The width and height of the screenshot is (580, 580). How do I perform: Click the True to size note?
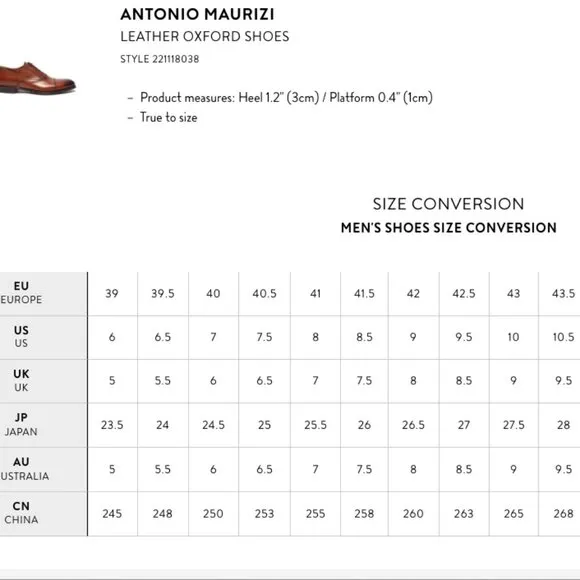pos(169,117)
